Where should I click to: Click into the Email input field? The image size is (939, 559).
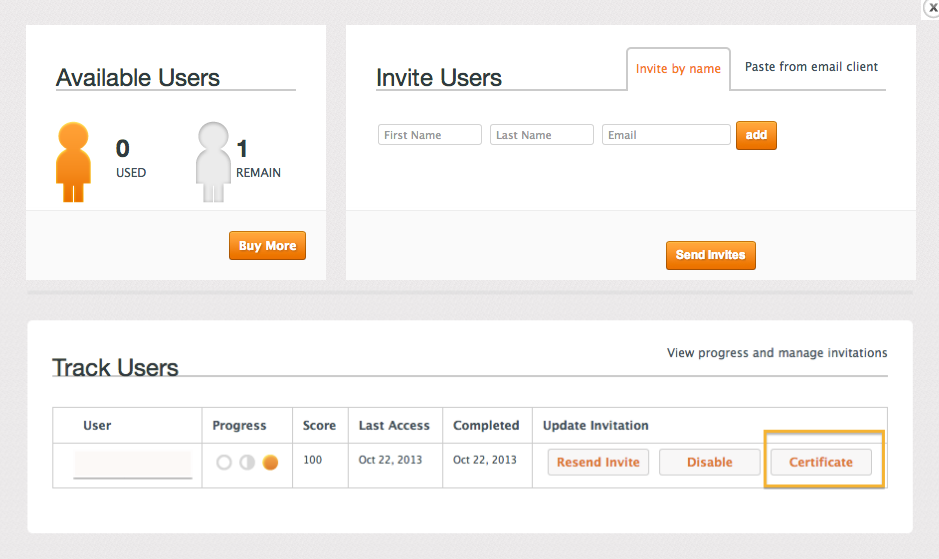pos(666,135)
